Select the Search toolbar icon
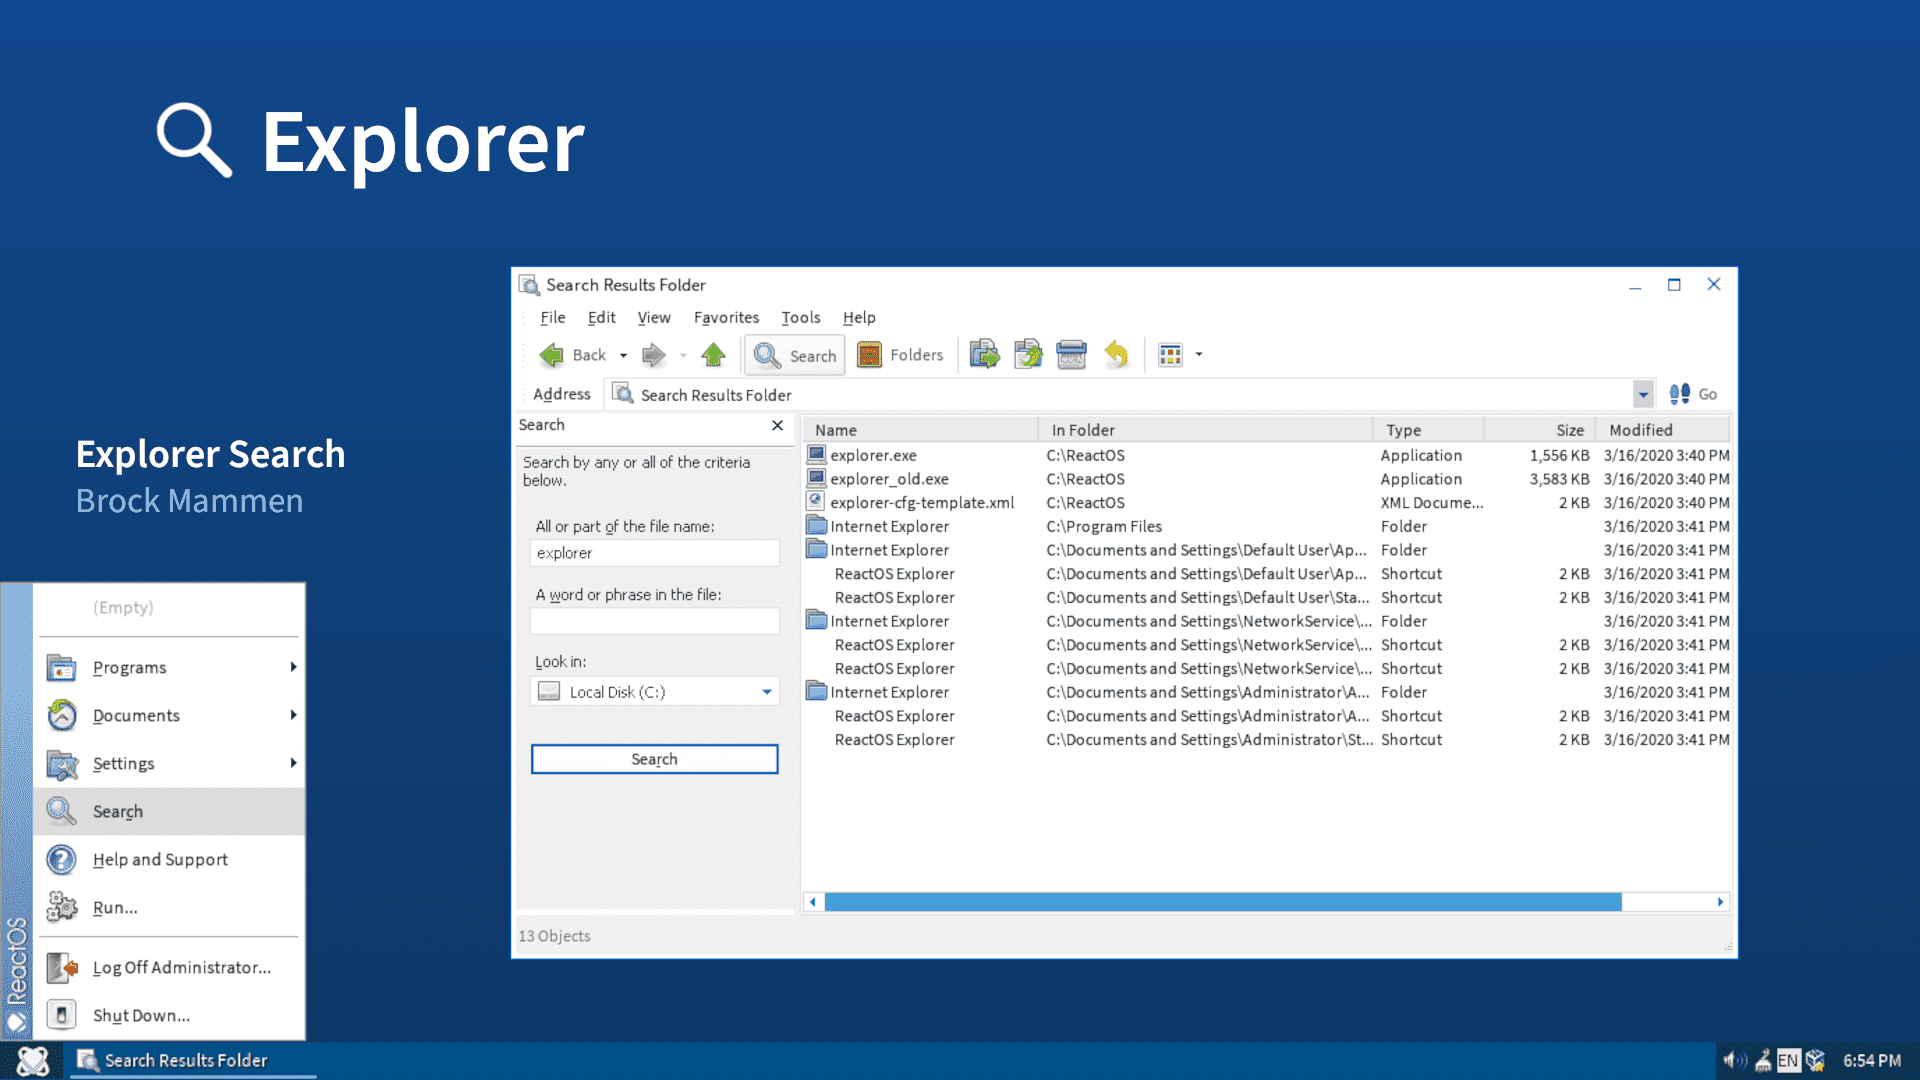 (x=794, y=355)
